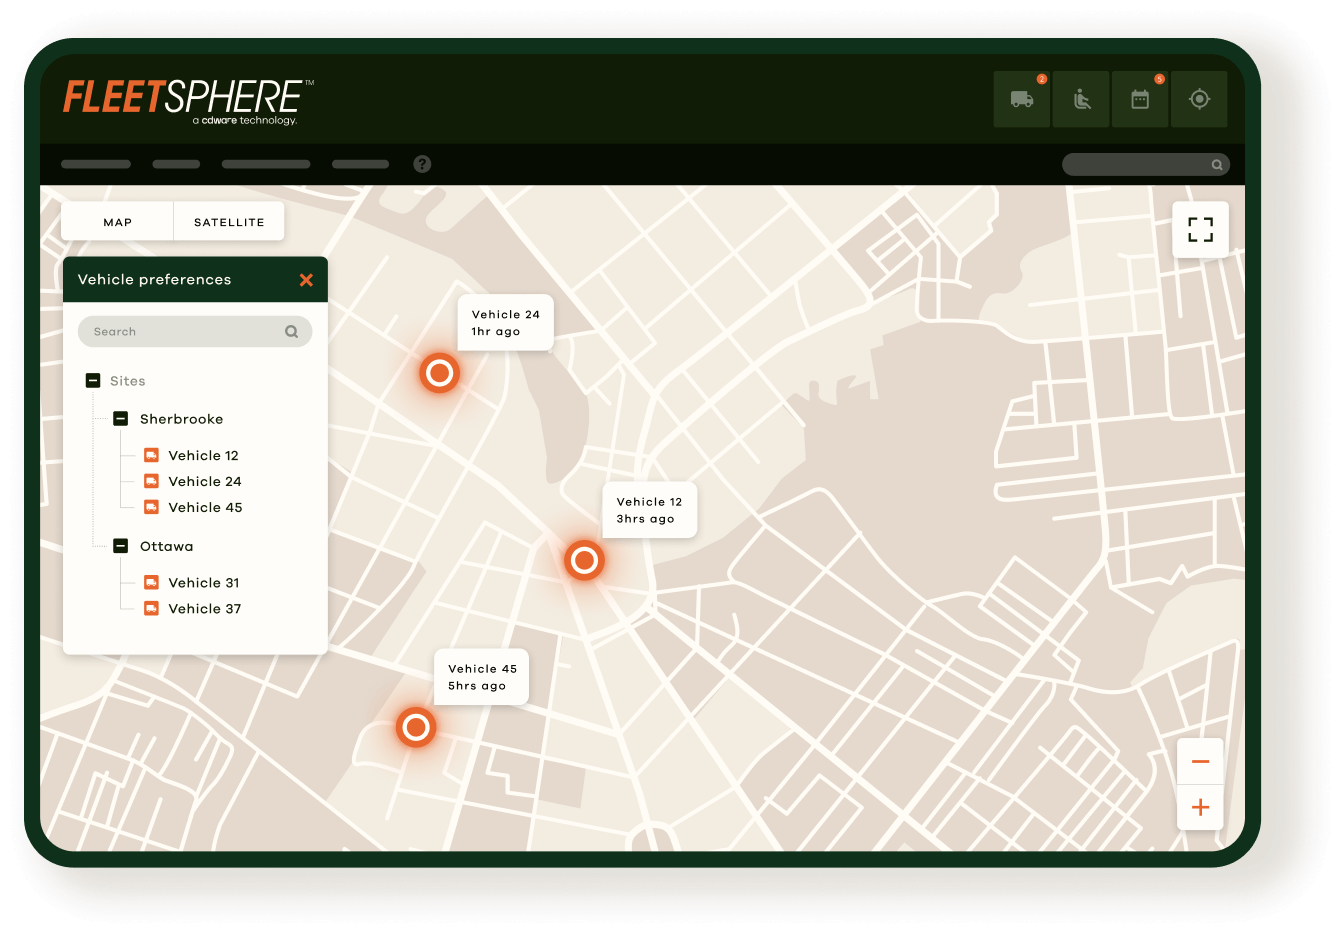The width and height of the screenshot is (1342, 934).
Task: Select Vehicle 45 in the tree
Action: tap(205, 507)
